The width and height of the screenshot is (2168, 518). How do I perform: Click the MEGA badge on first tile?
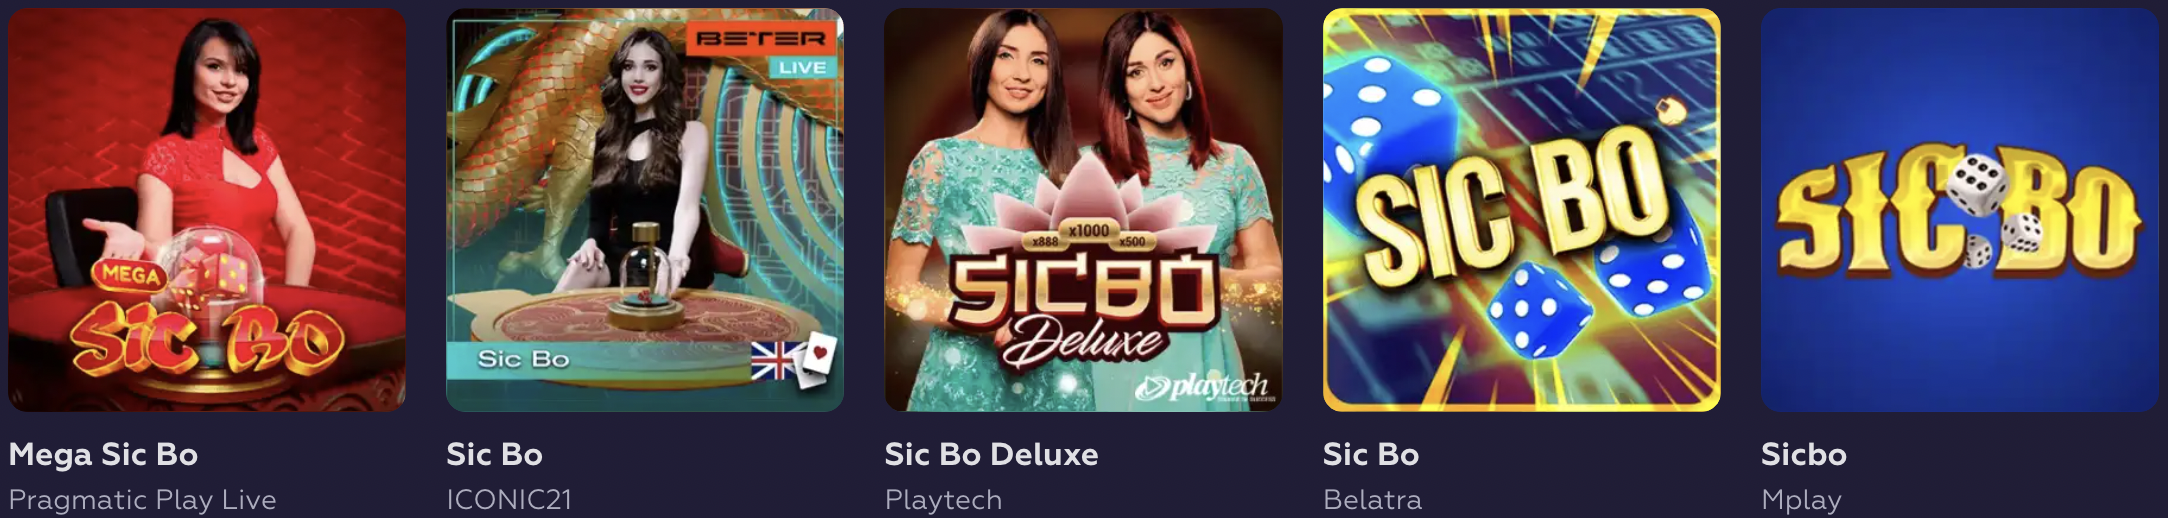pos(130,274)
